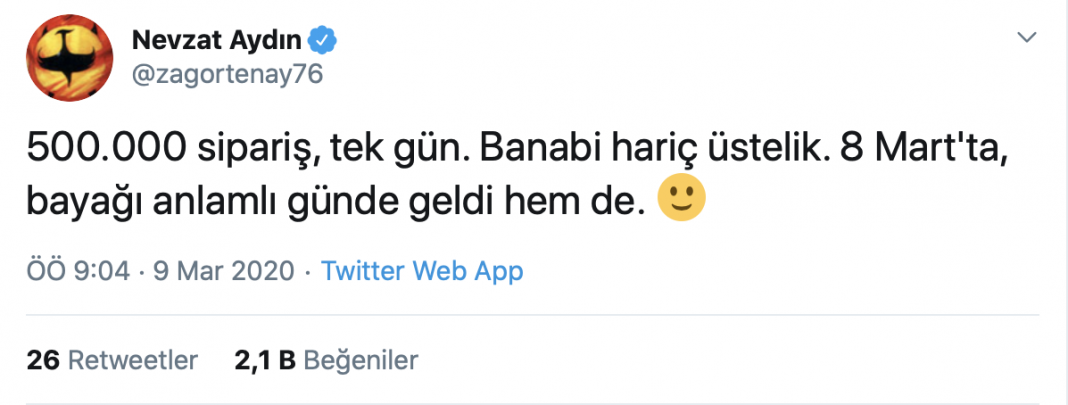View the 26 Retweetler list
Screen dimensions: 1068x405
pos(112,360)
